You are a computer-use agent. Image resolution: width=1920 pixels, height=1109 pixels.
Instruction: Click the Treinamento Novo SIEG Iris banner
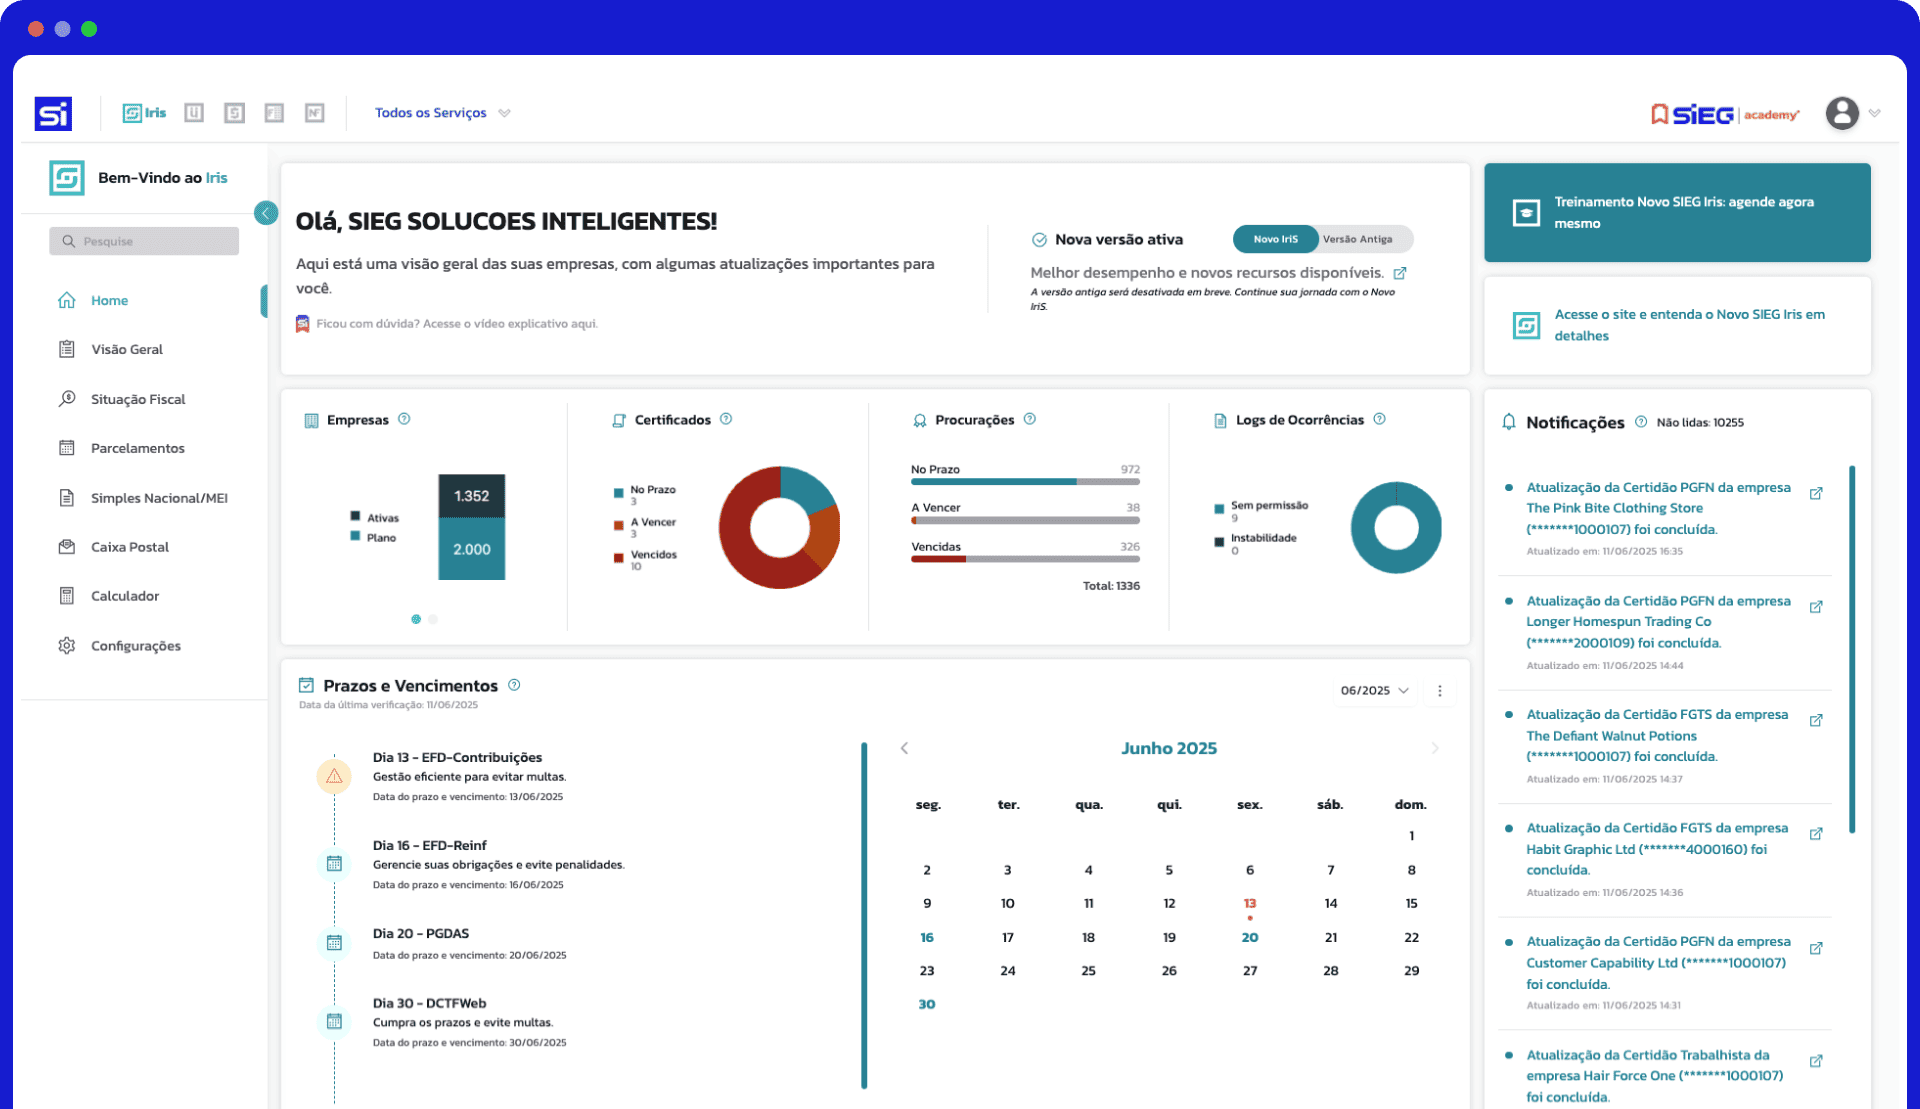coord(1677,212)
